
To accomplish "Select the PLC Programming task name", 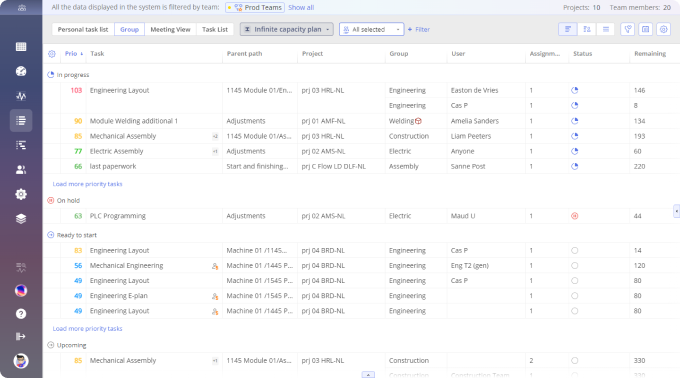I will click(118, 216).
